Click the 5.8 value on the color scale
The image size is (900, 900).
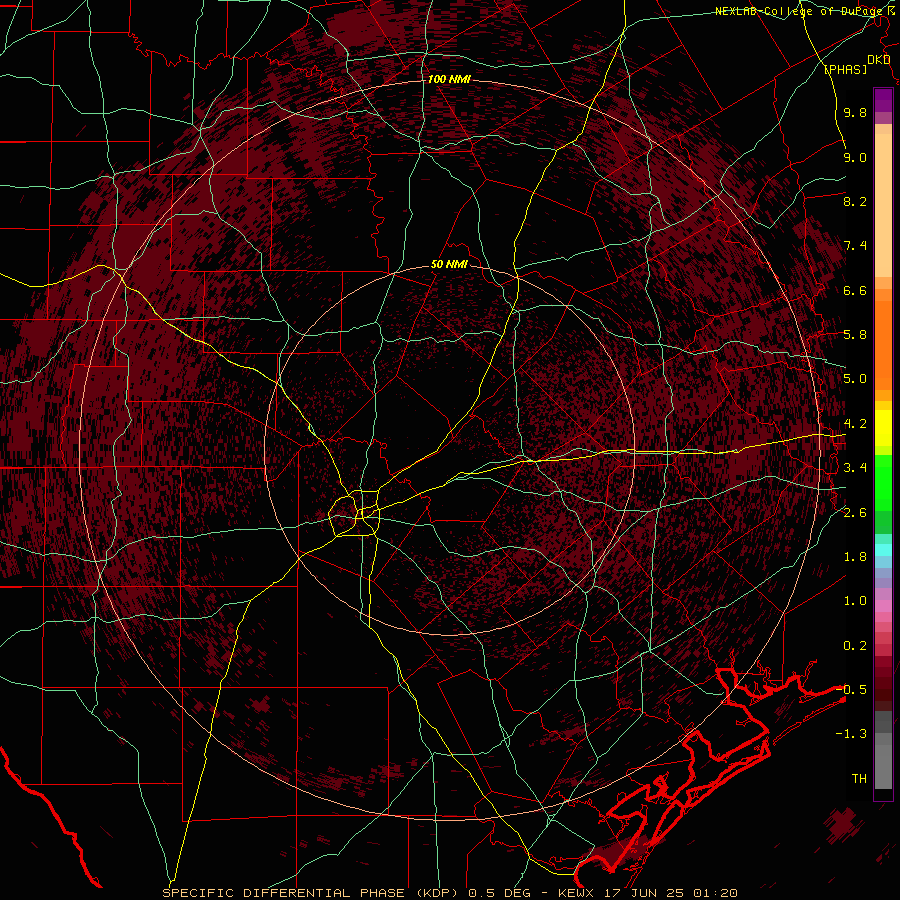[855, 335]
